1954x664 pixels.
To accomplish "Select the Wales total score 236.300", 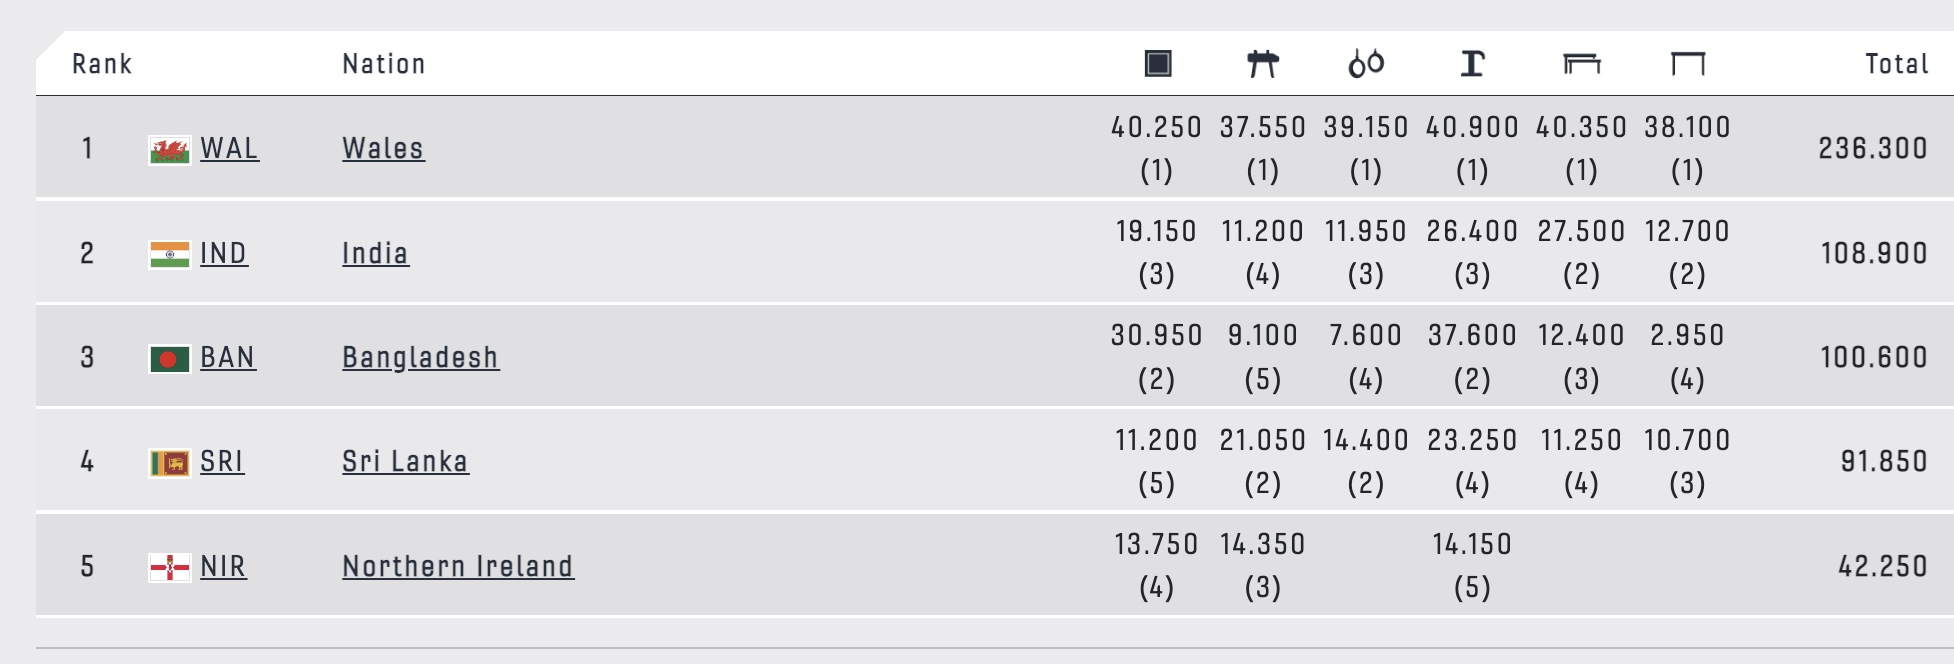I will 1873,149.
